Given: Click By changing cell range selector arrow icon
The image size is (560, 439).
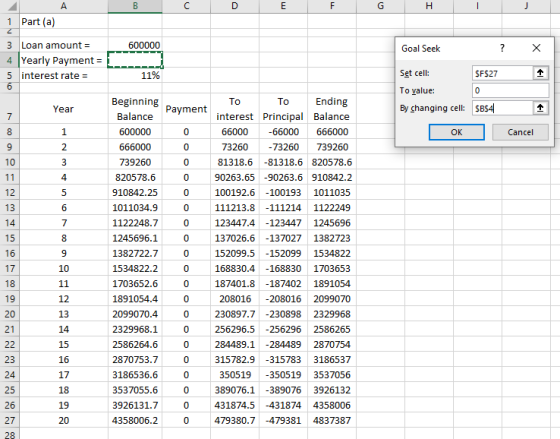Looking at the screenshot, I should [x=540, y=108].
